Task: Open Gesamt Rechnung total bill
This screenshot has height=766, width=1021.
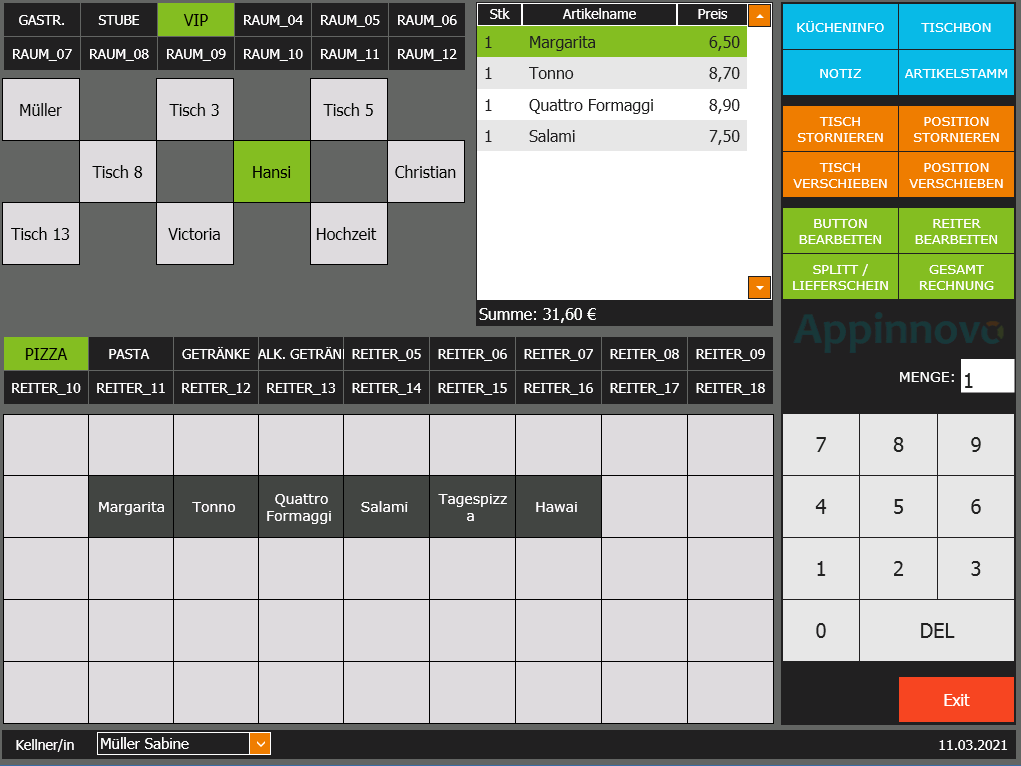Action: [955, 277]
